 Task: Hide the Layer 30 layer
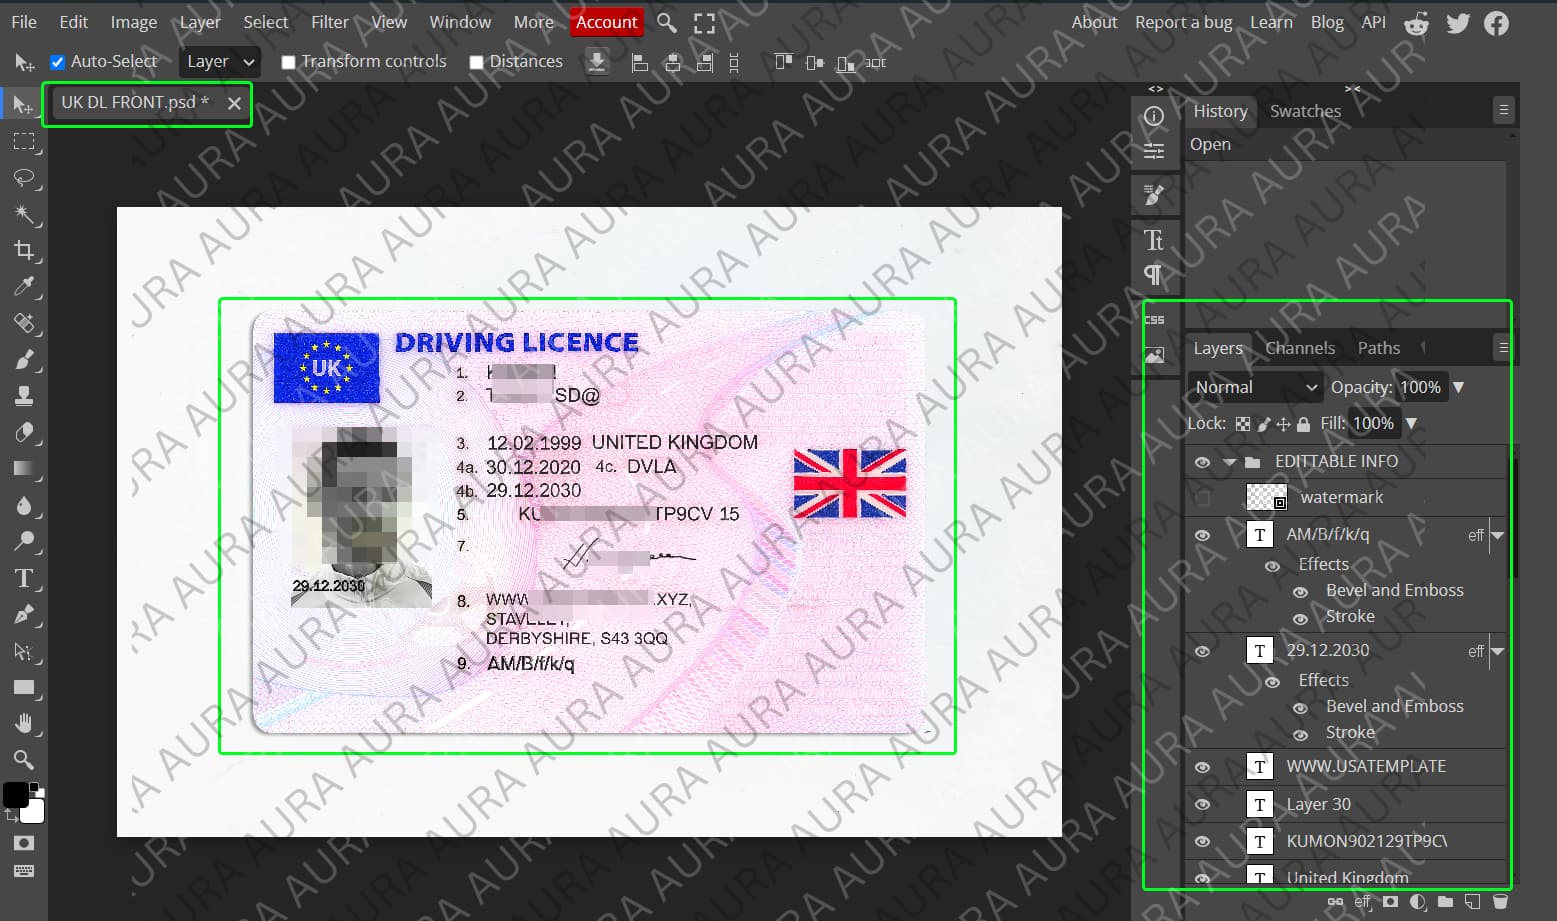[x=1202, y=804]
